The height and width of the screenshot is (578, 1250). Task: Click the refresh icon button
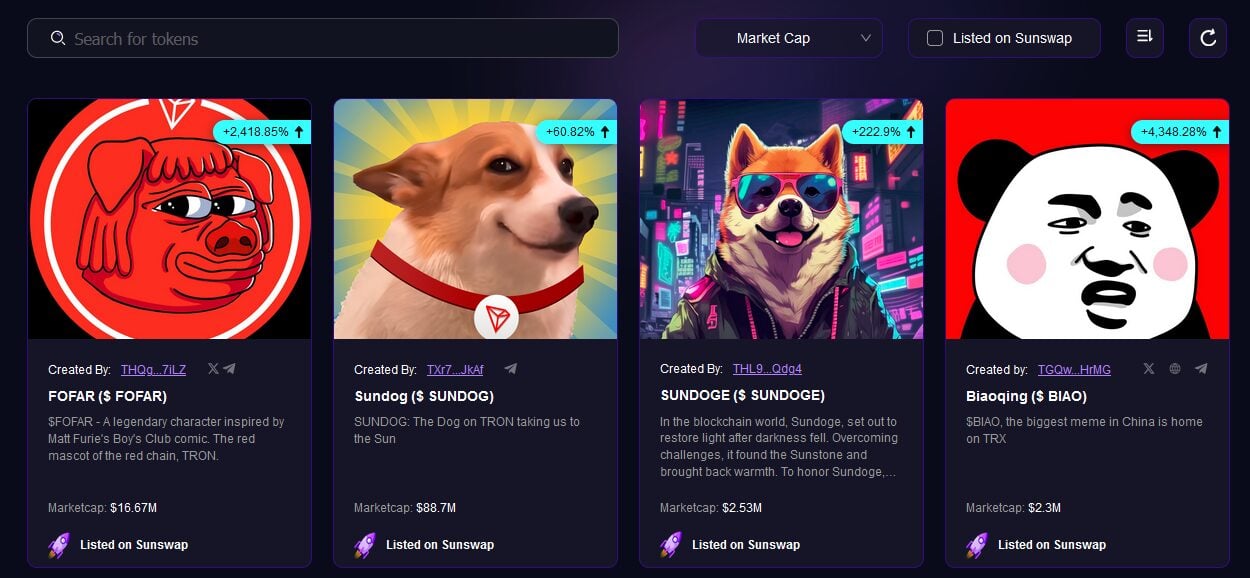1208,38
